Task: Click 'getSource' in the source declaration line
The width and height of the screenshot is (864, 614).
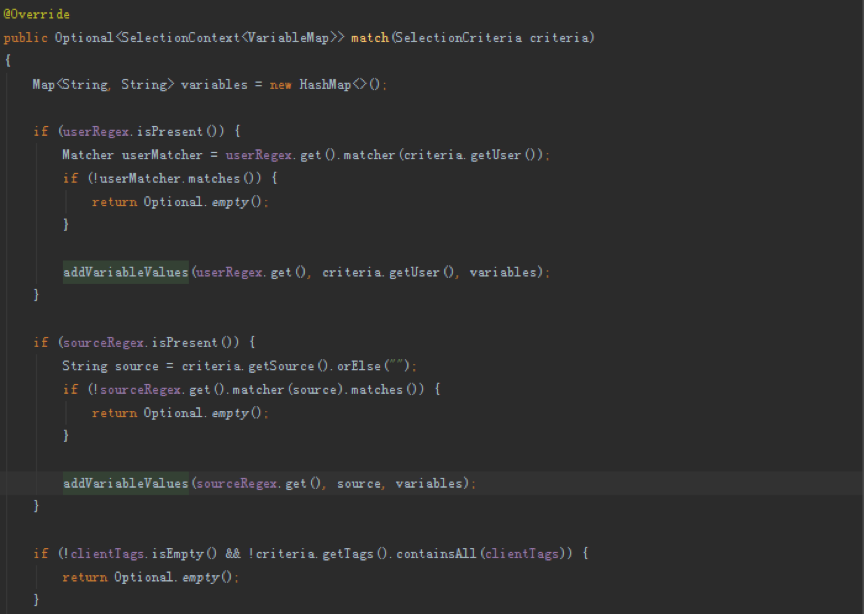Action: (x=281, y=366)
